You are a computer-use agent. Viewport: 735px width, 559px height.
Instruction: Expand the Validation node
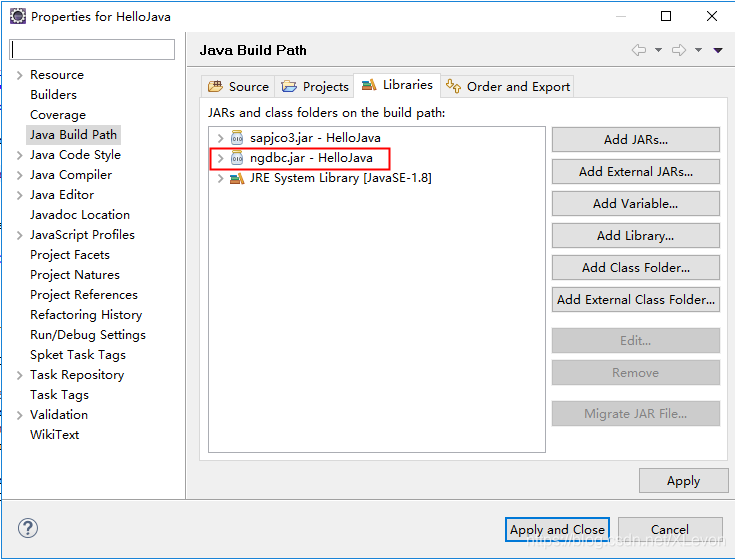[x=19, y=415]
